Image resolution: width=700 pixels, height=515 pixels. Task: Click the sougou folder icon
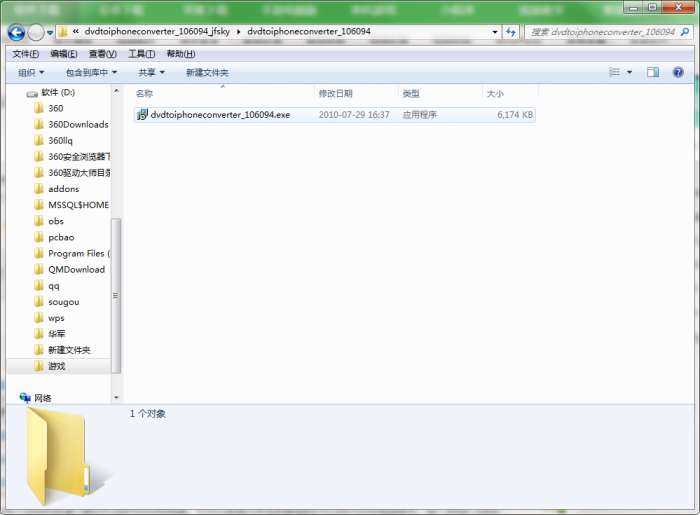(39, 302)
